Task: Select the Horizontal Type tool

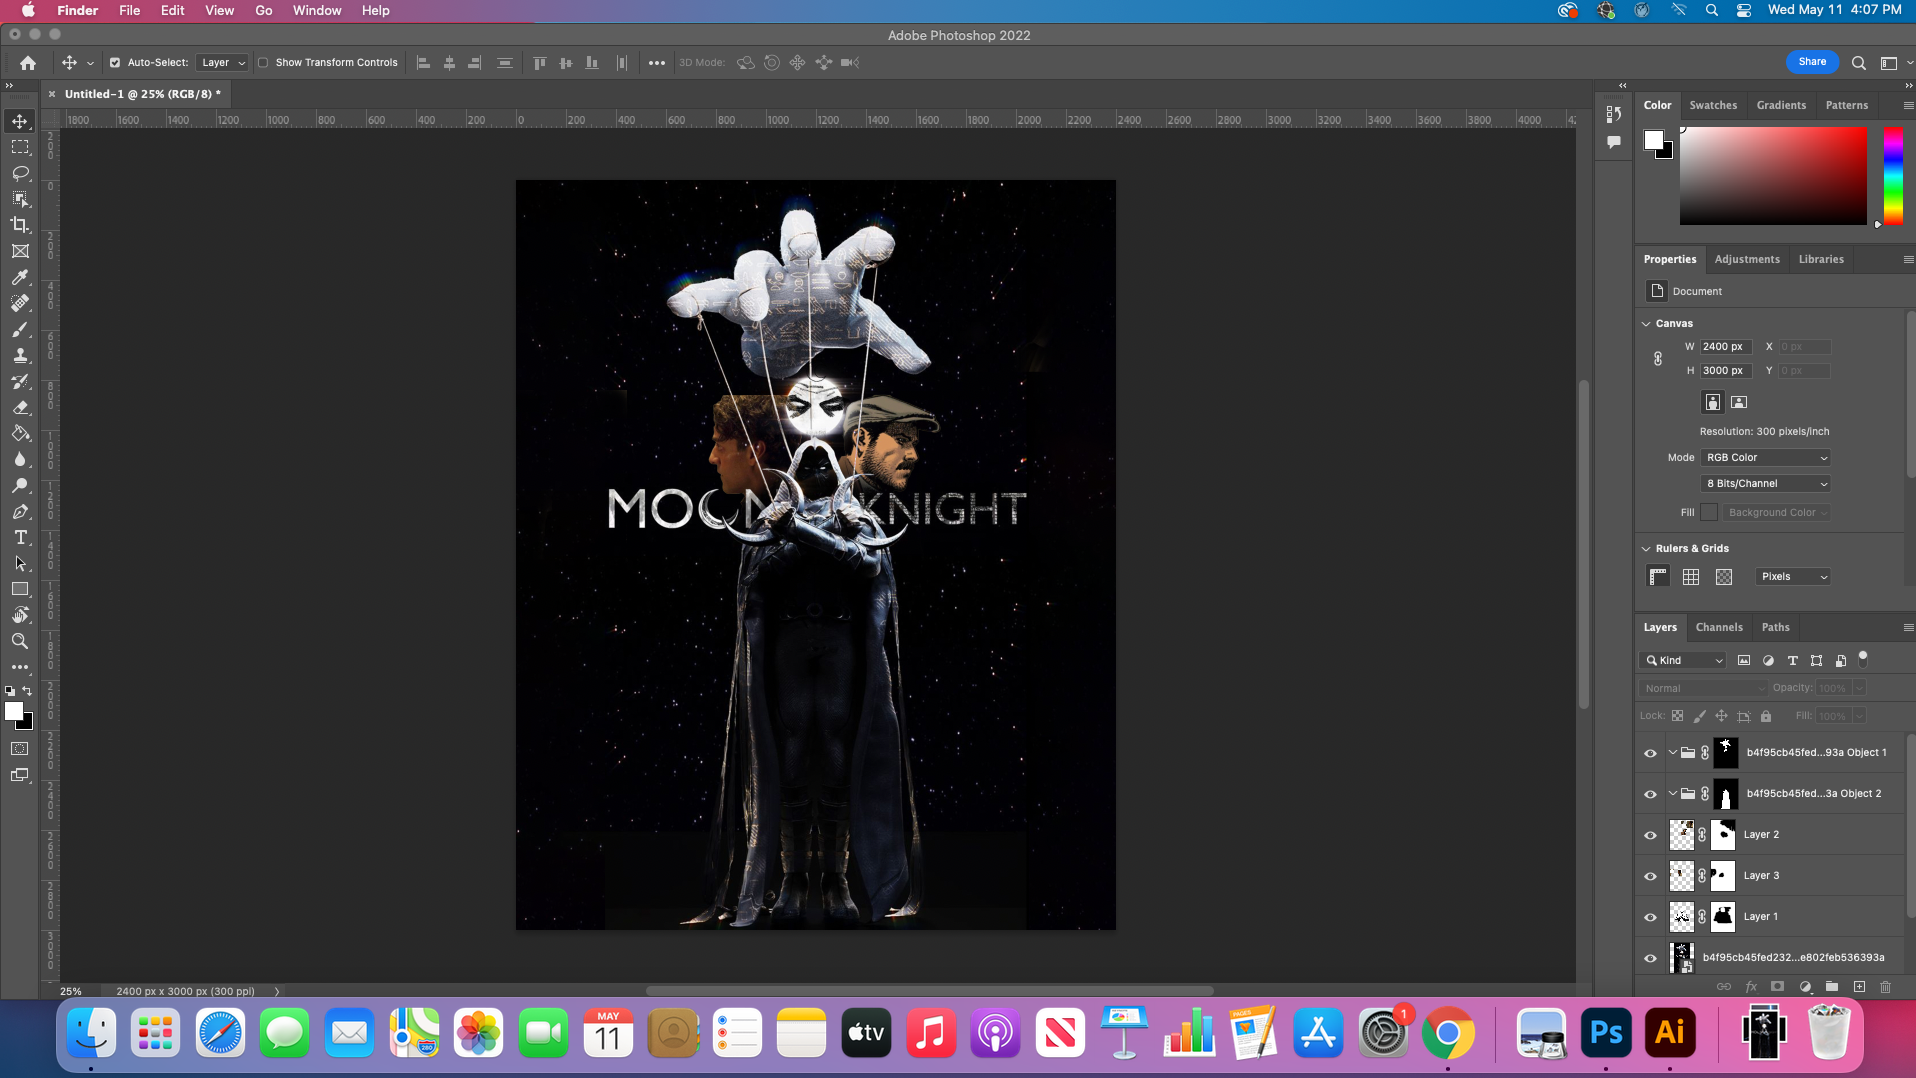Action: [x=20, y=538]
